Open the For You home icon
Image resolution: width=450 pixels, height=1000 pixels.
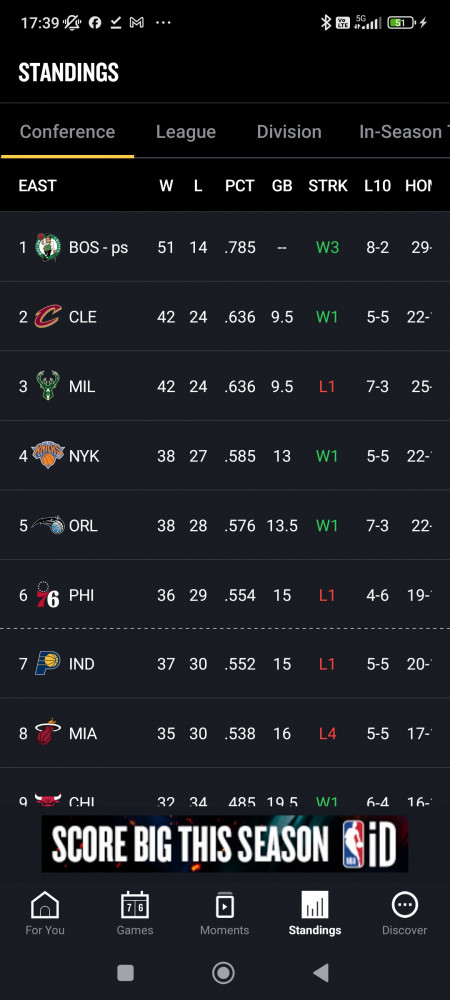(45, 904)
